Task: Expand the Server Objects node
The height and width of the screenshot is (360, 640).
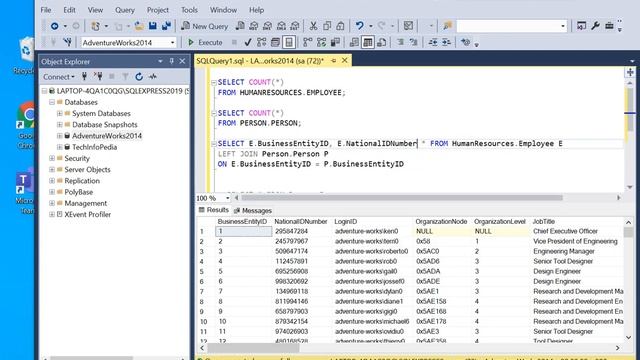Action: click(x=52, y=169)
